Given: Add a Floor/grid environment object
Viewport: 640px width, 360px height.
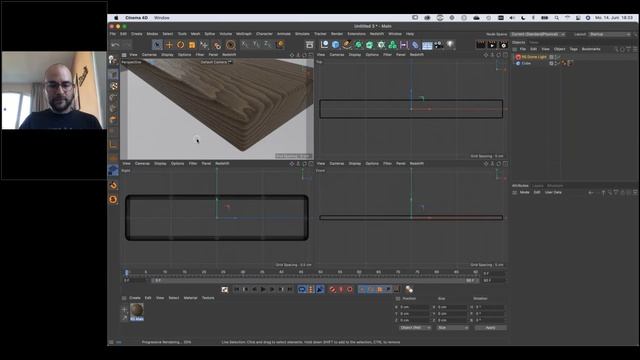Looking at the screenshot, I should pyautogui.click(x=427, y=45).
